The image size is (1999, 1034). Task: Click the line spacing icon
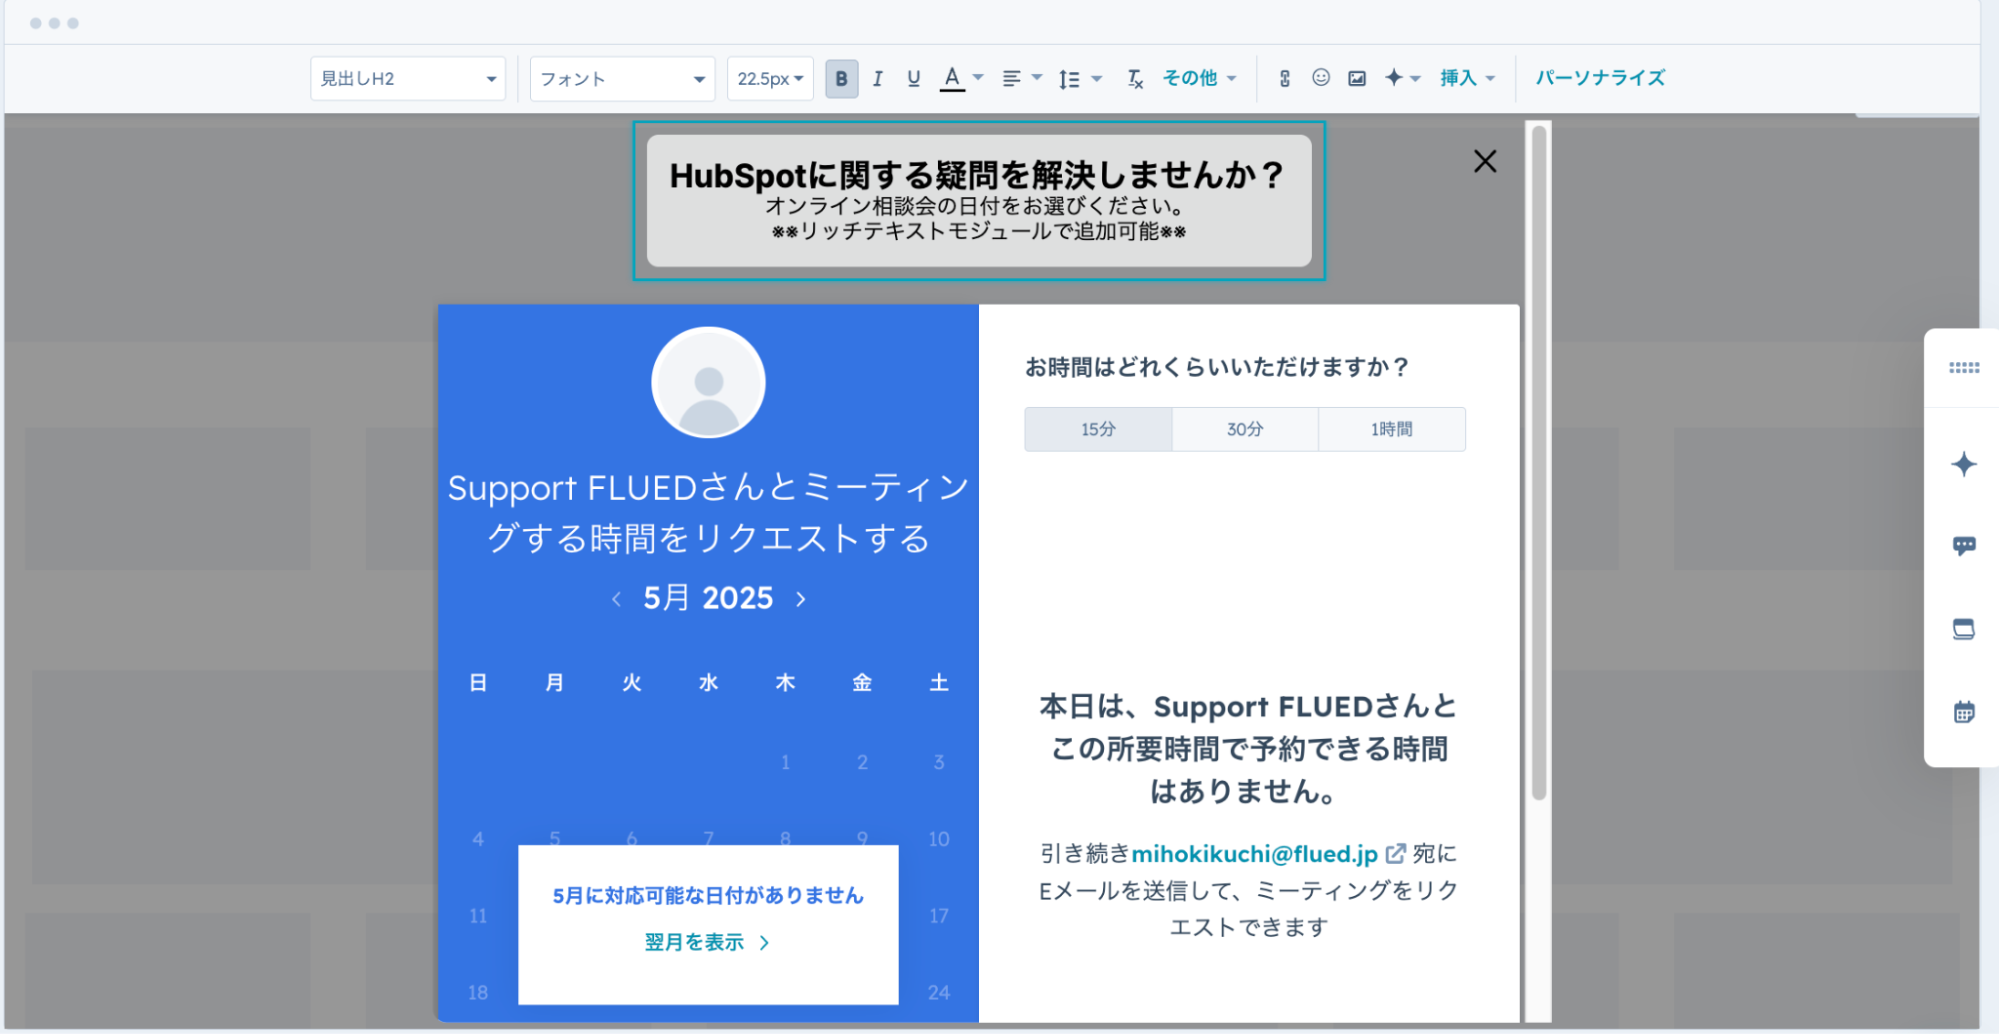click(1069, 79)
